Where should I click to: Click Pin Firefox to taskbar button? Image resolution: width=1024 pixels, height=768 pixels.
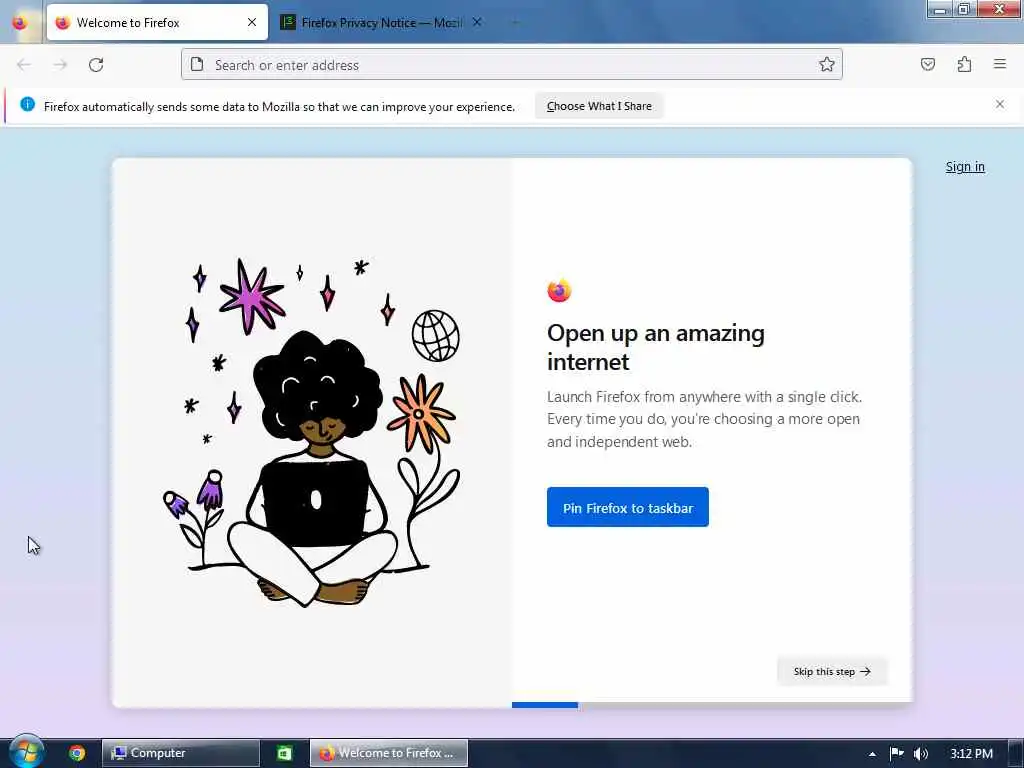tap(628, 507)
